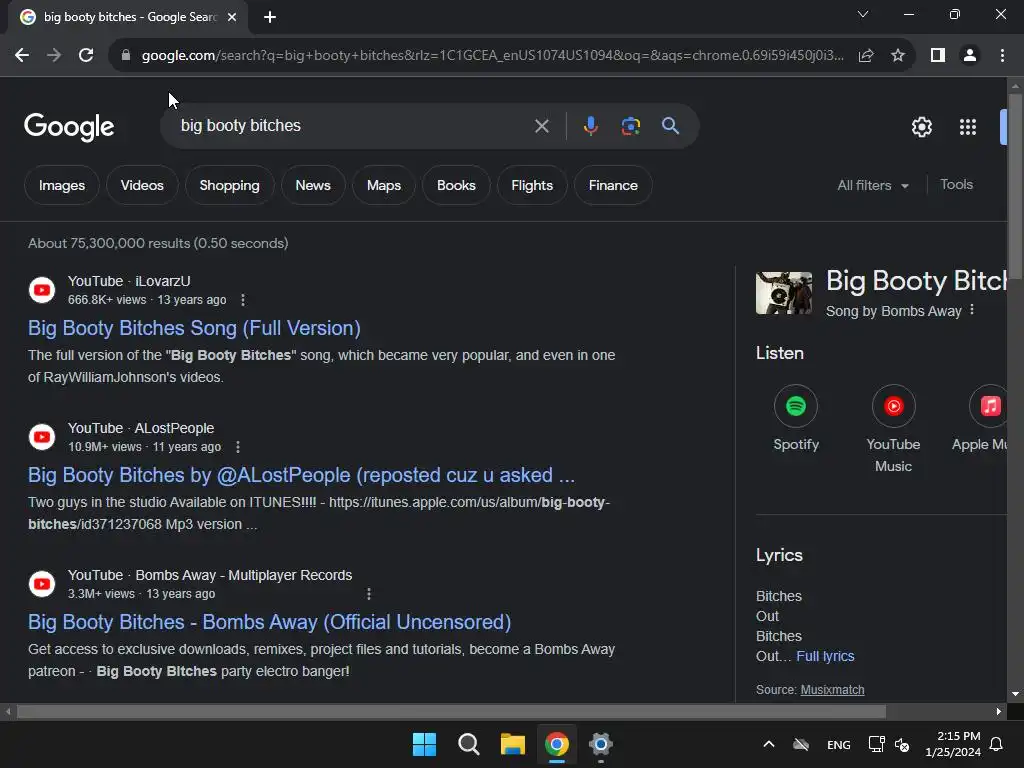Viewport: 1024px width, 768px height.
Task: Click inside the Google search field
Action: [353, 125]
